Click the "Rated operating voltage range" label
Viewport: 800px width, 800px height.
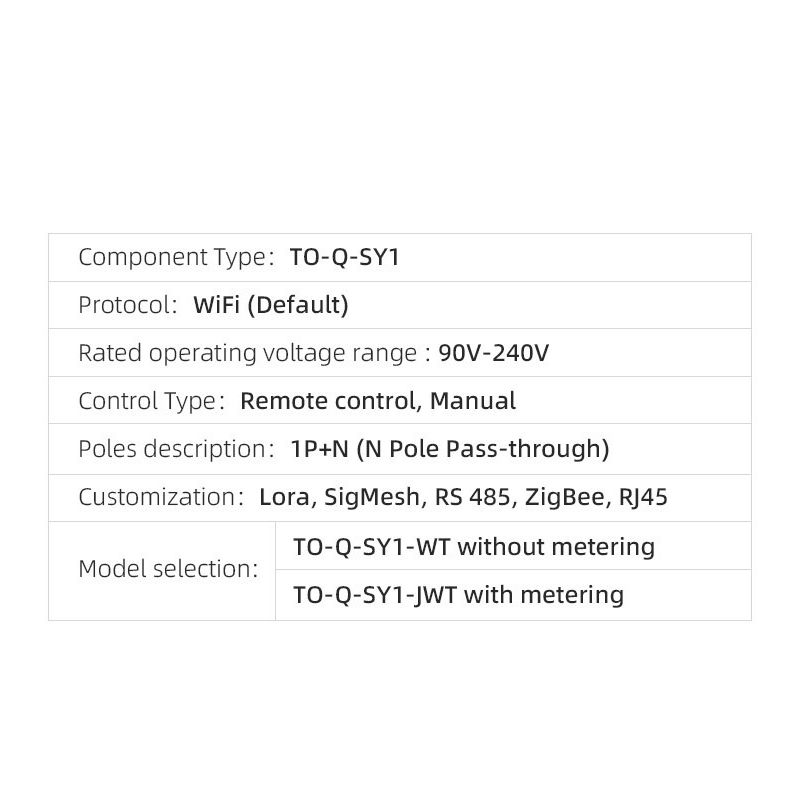[248, 353]
